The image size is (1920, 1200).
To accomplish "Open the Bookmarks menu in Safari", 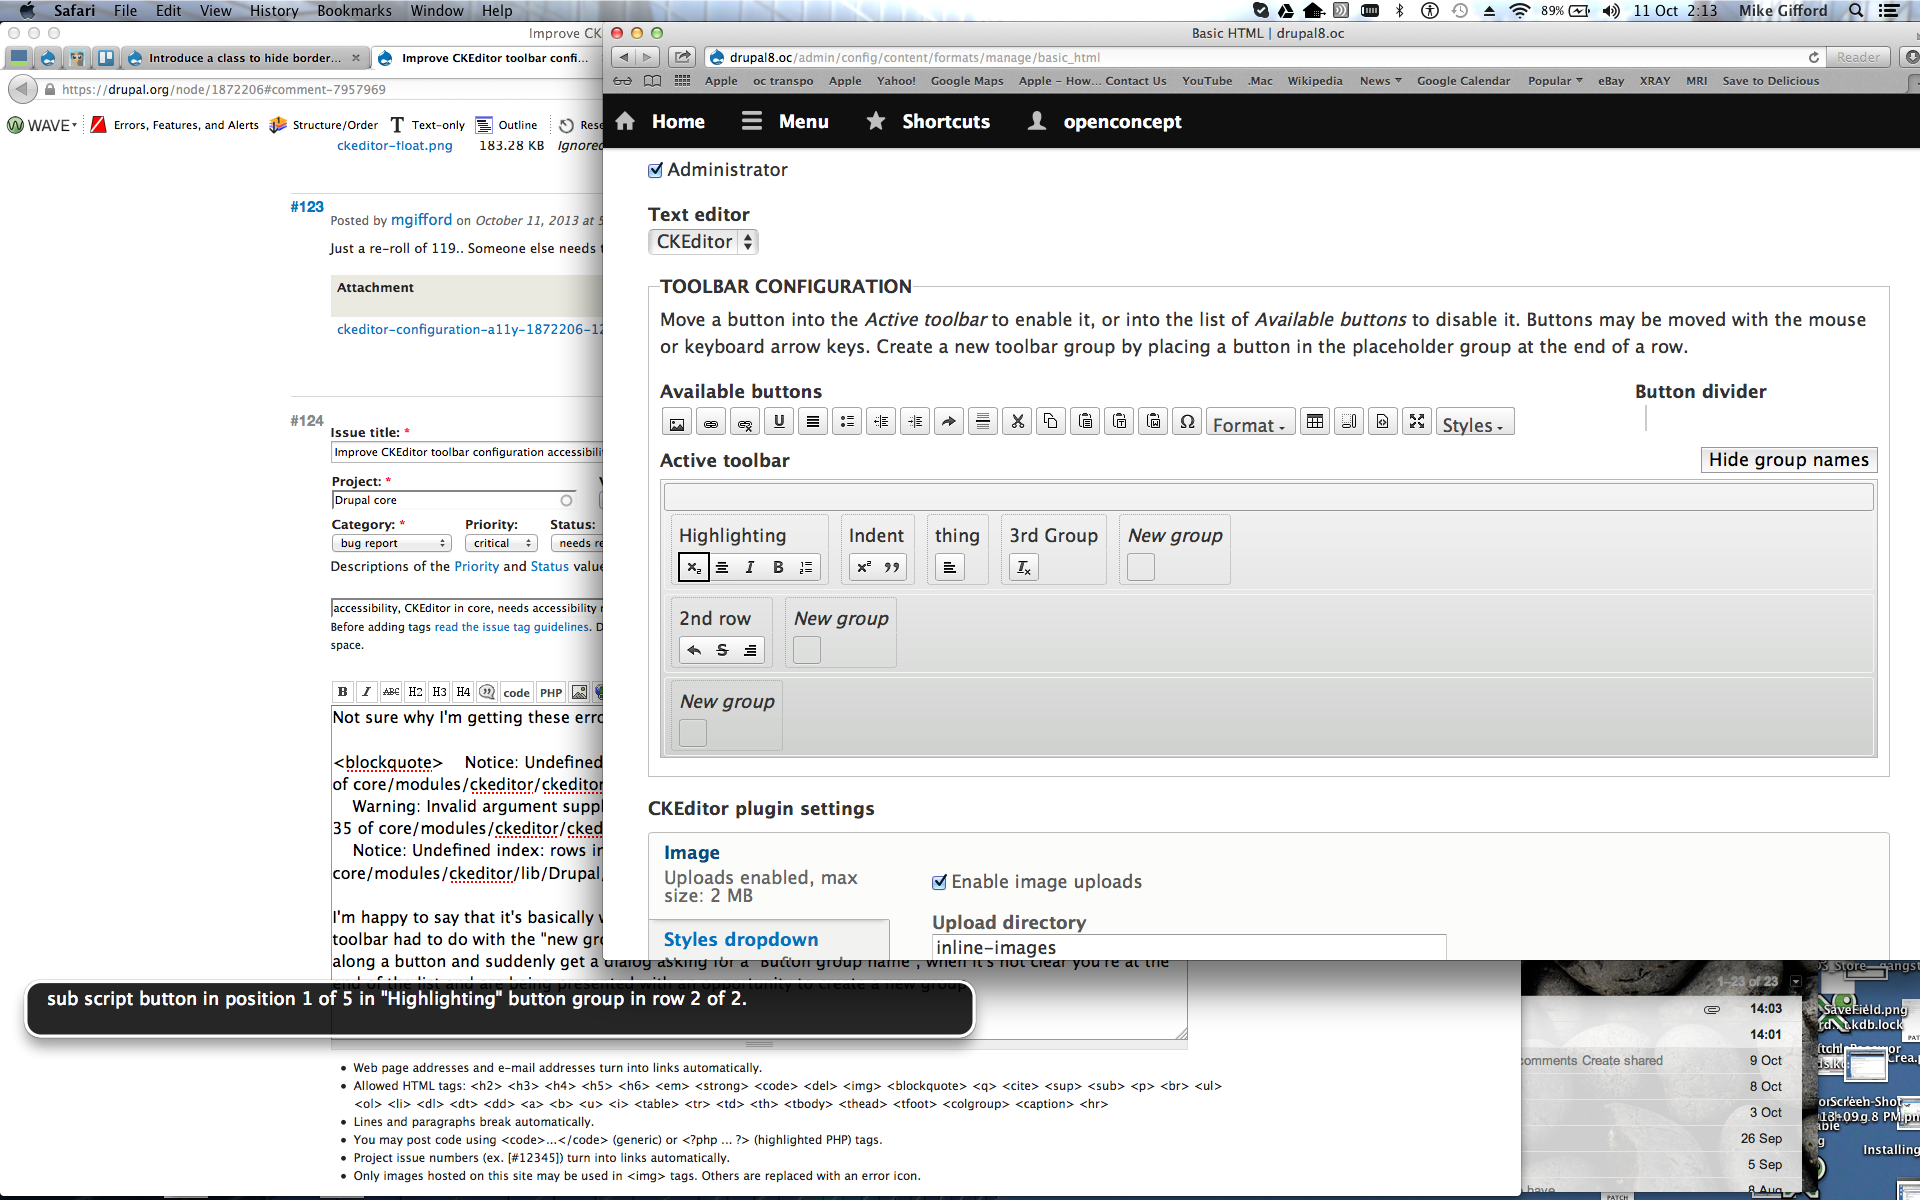I will (354, 11).
